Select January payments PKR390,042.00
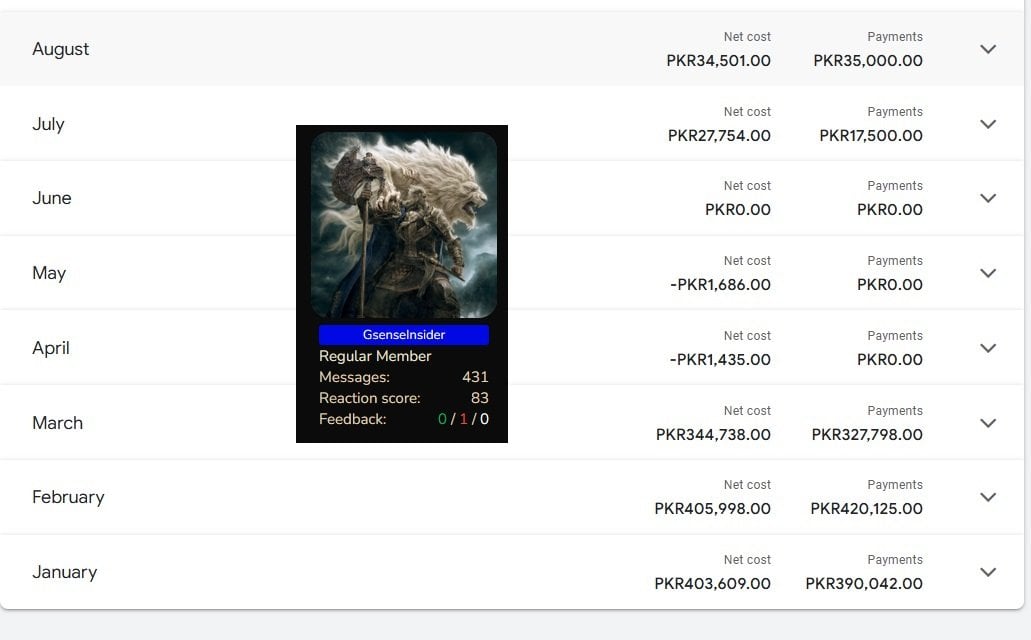 pyautogui.click(x=864, y=584)
